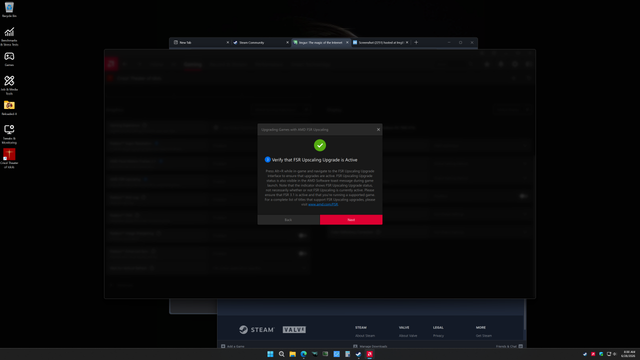Open the red game shortcut on the desktop

click(x=9, y=158)
